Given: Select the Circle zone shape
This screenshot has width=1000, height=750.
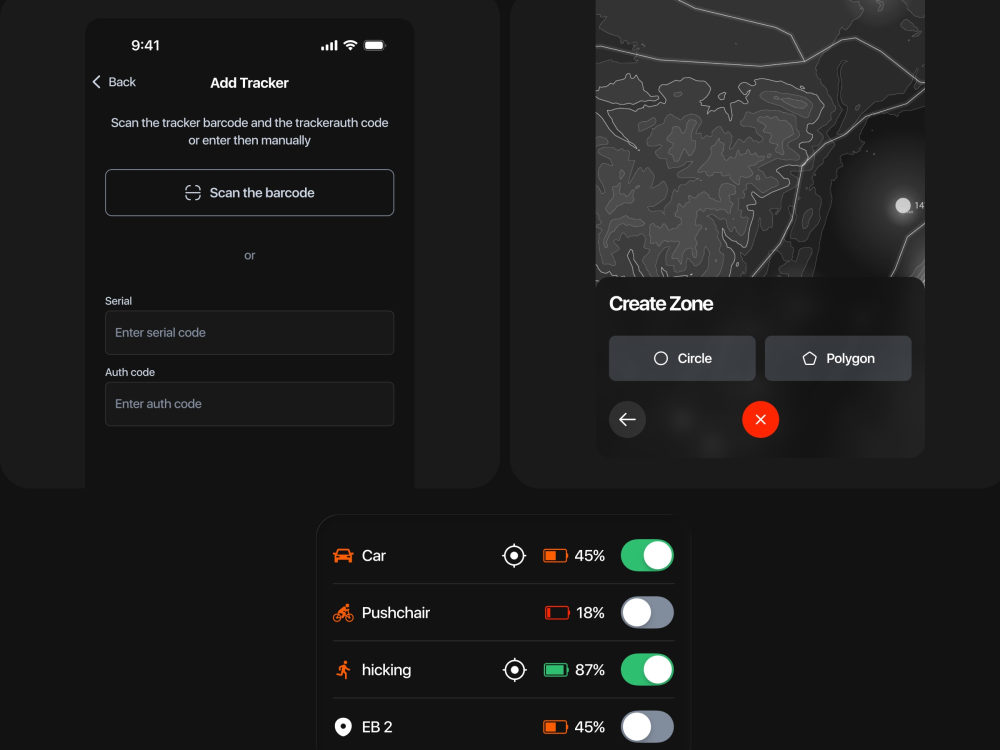Looking at the screenshot, I should [682, 358].
